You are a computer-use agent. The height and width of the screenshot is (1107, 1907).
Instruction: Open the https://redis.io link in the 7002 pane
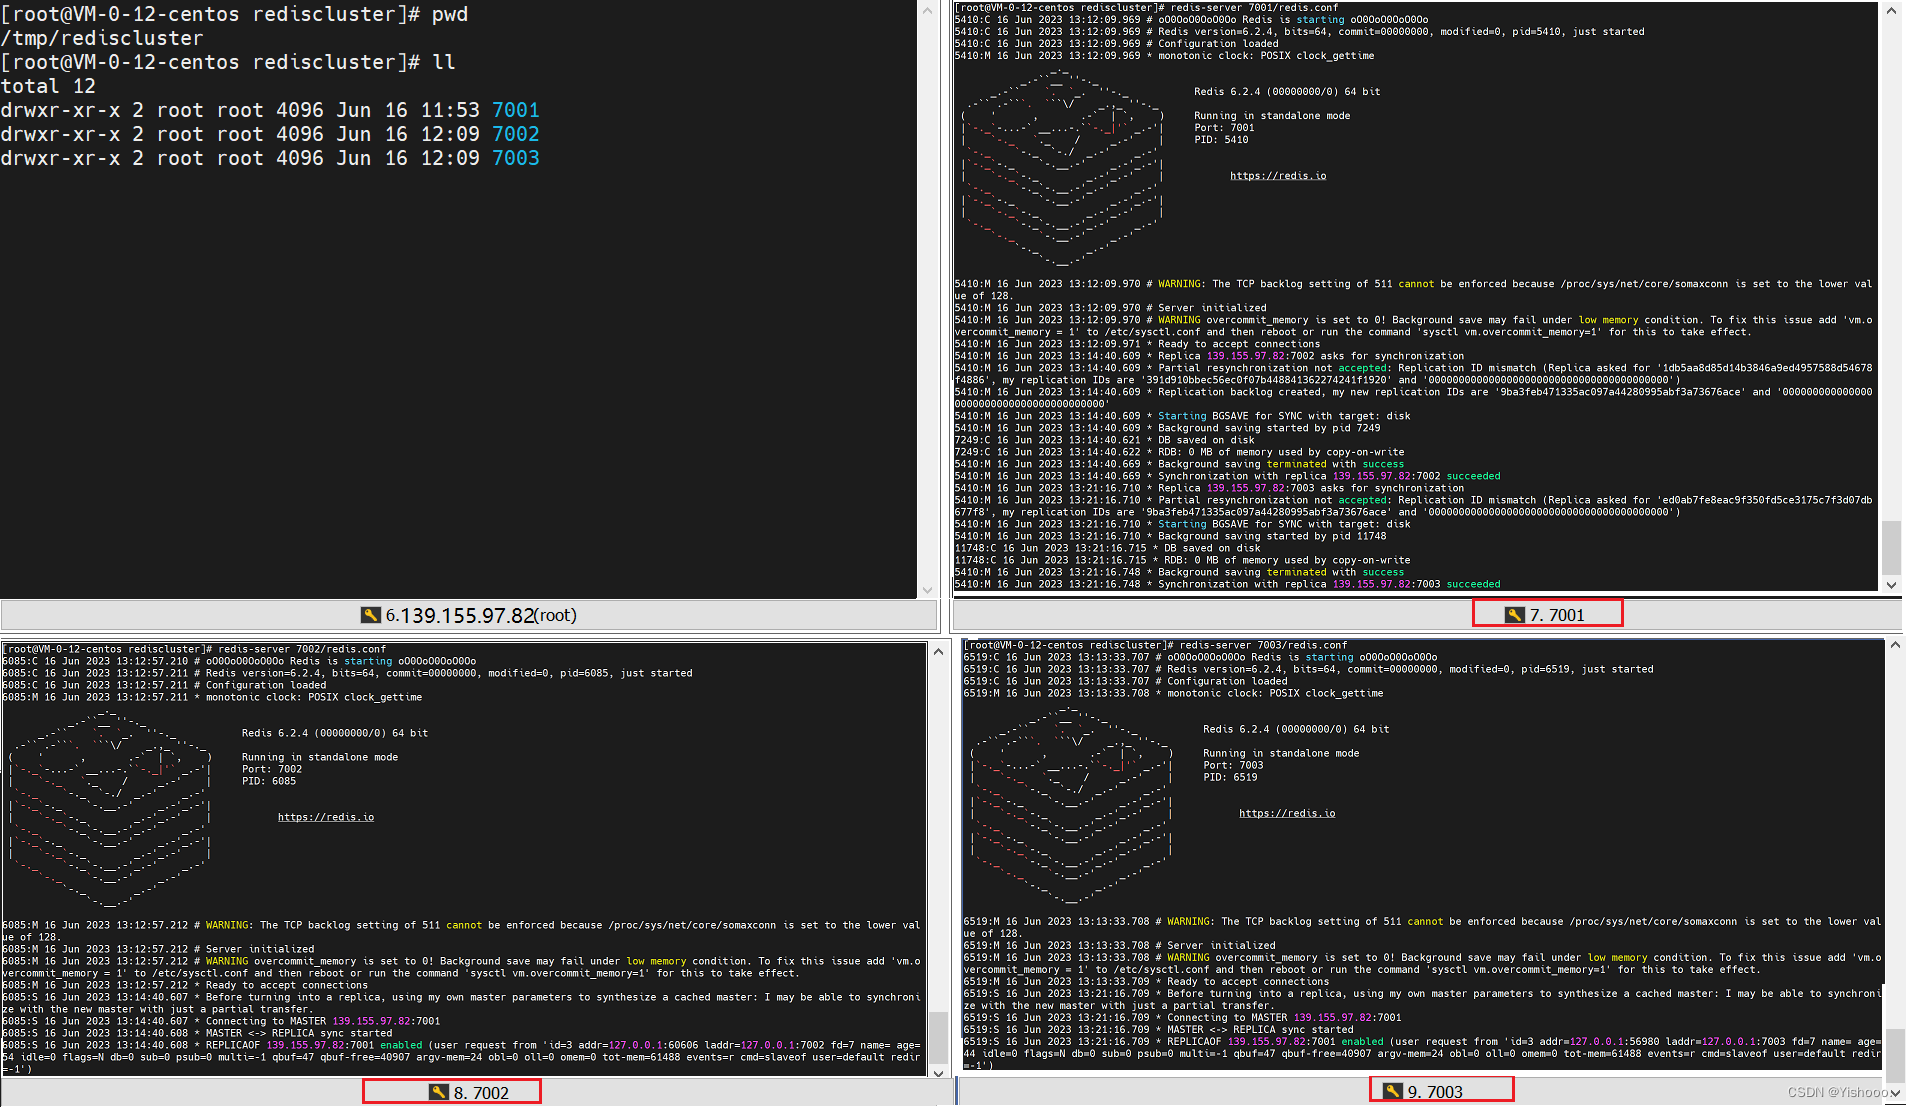pos(326,817)
